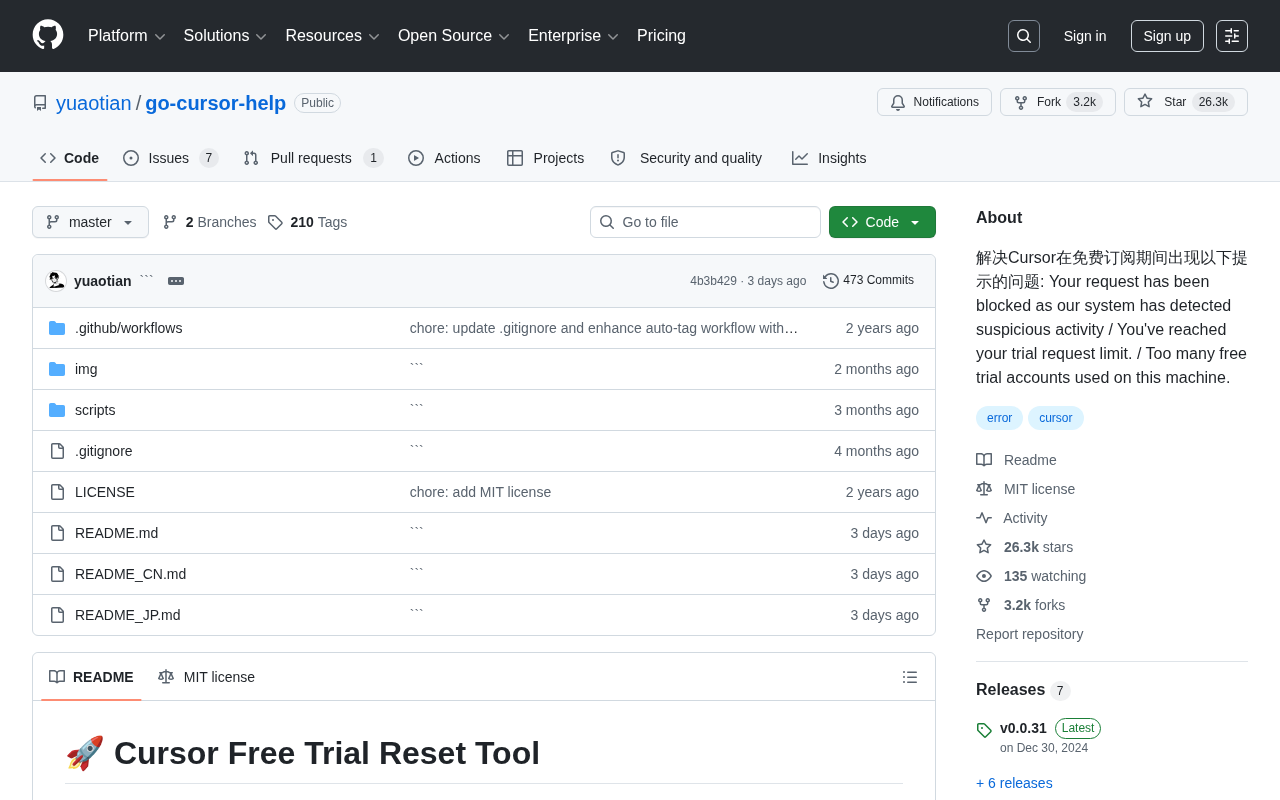Click the README.md file icon
The height and width of the screenshot is (800, 1280).
click(57, 533)
